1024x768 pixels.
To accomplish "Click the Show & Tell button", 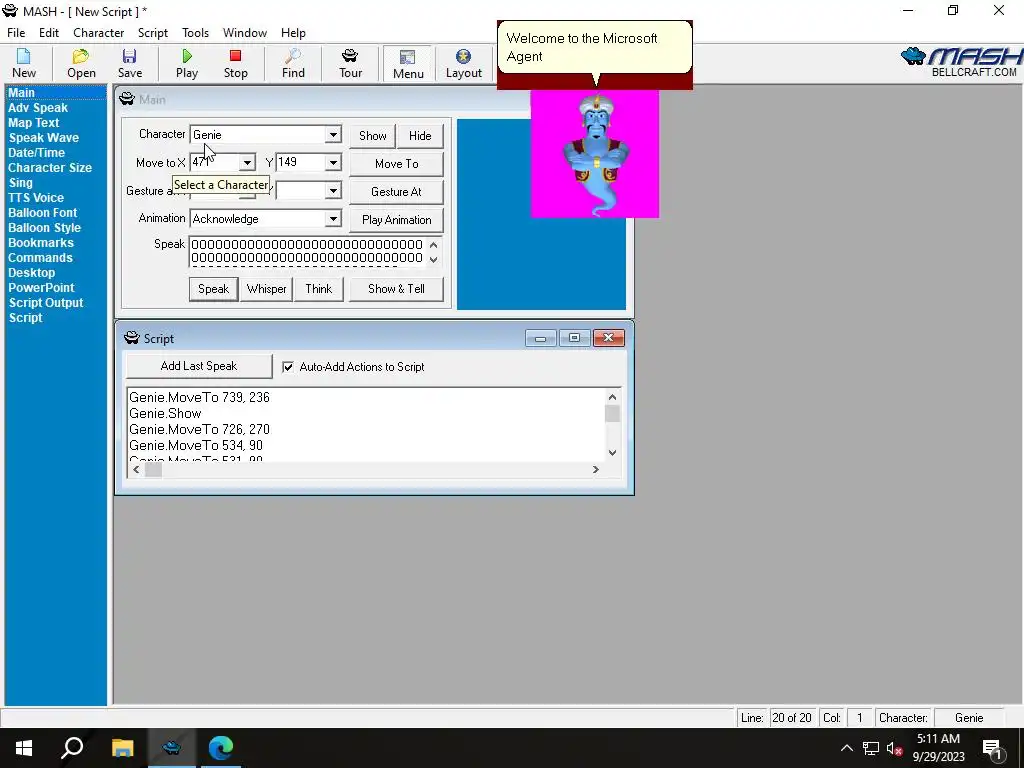I will (x=396, y=289).
